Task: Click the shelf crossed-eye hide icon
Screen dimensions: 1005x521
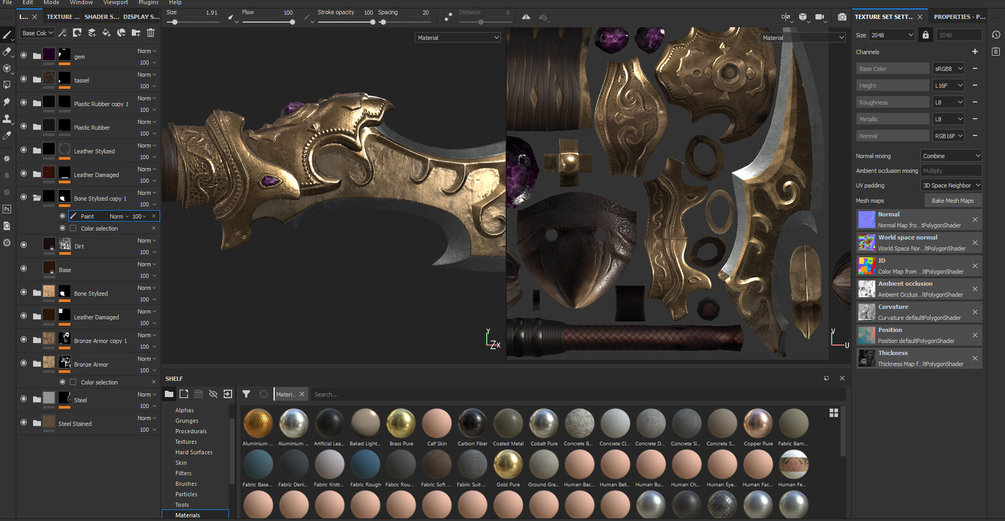Action: click(x=213, y=394)
